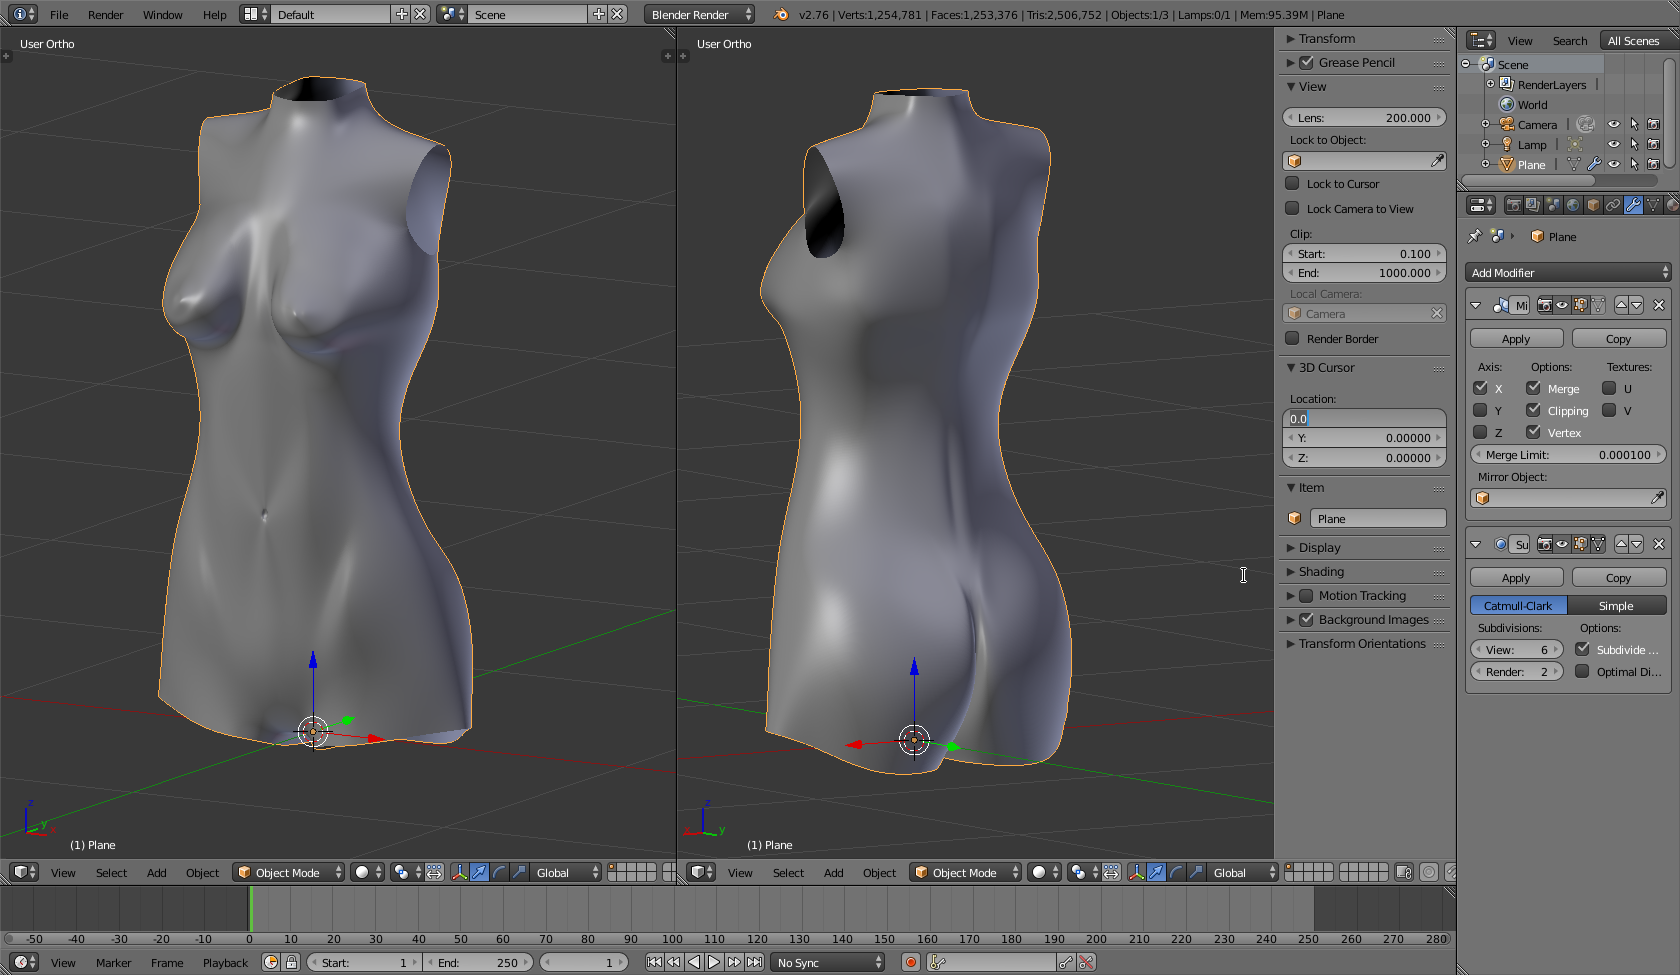Apply the Mirror modifier
This screenshot has width=1680, height=975.
[1516, 339]
